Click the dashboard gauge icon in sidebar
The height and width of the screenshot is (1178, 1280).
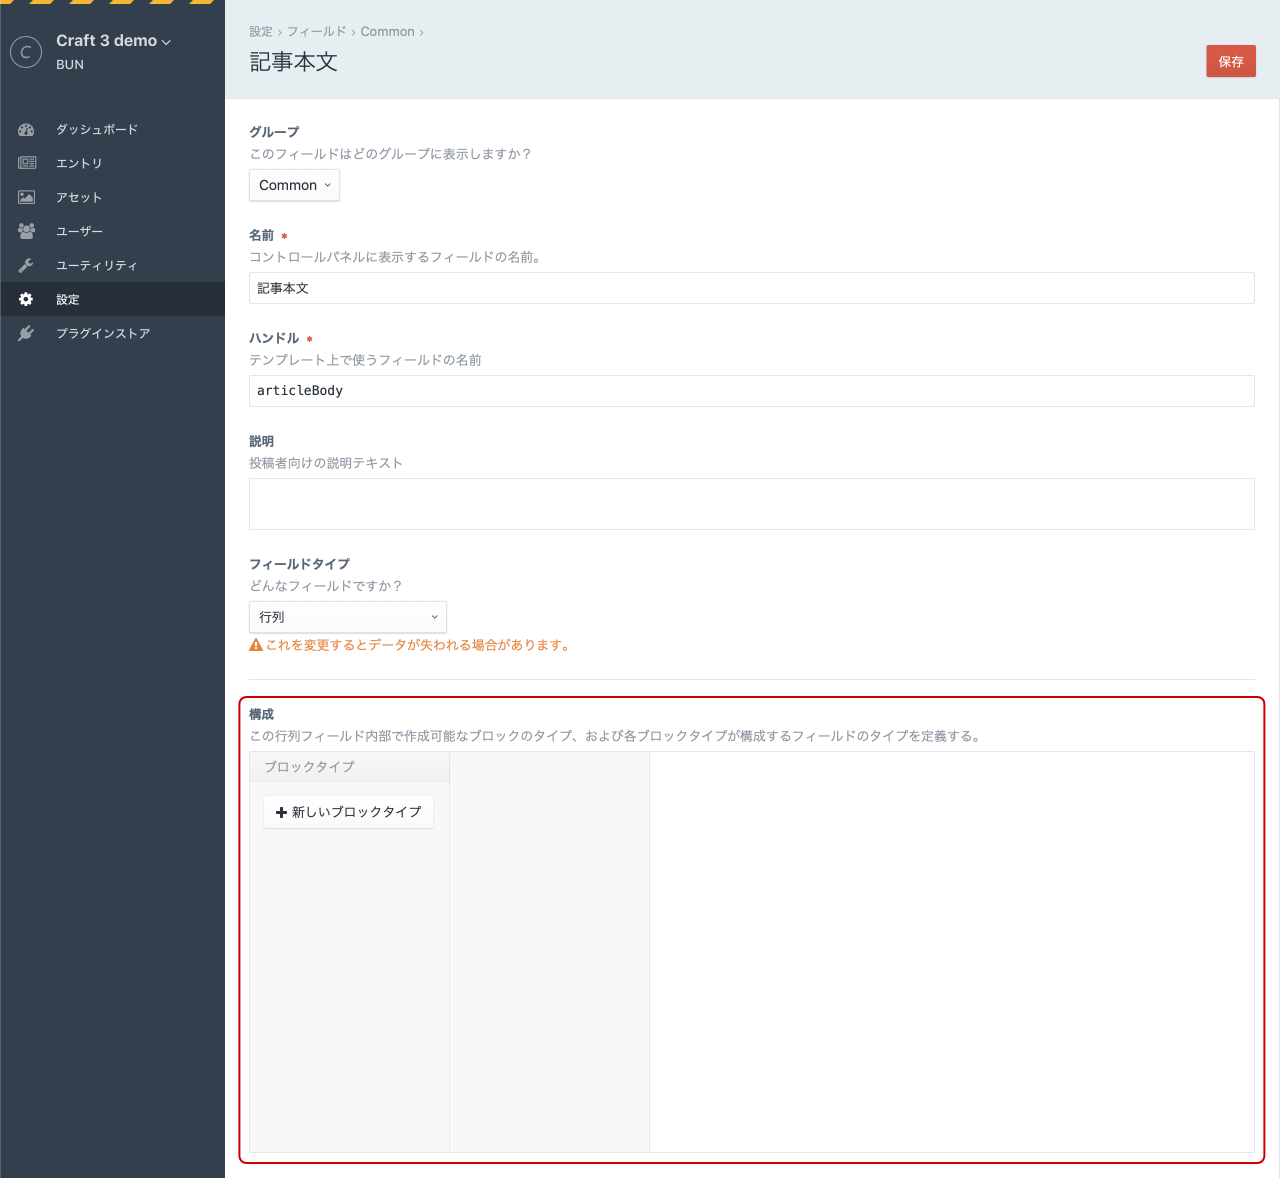pyautogui.click(x=26, y=130)
